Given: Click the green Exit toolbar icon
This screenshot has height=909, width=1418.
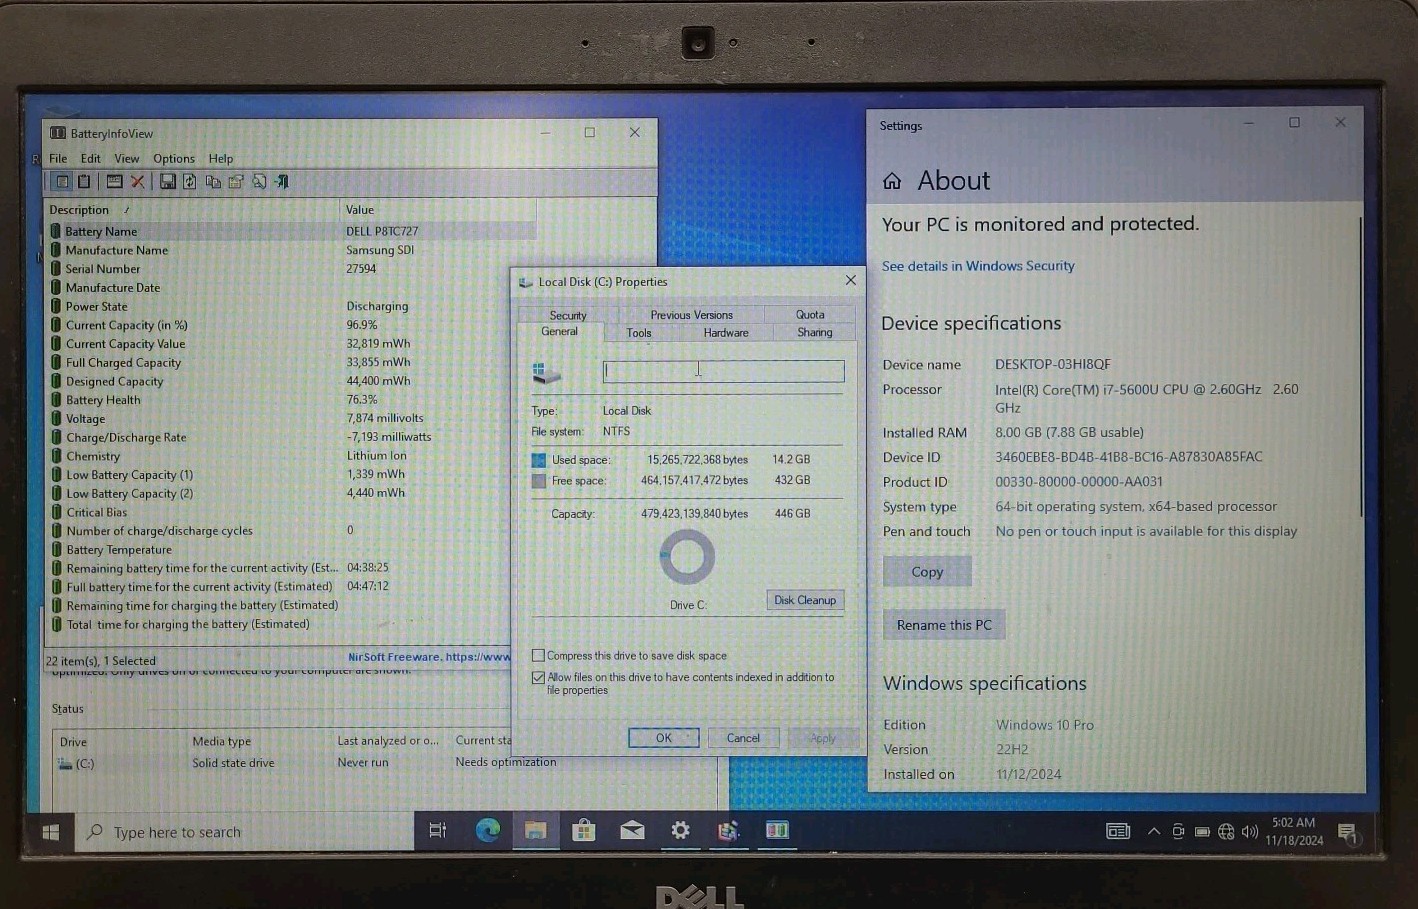Looking at the screenshot, I should point(282,182).
